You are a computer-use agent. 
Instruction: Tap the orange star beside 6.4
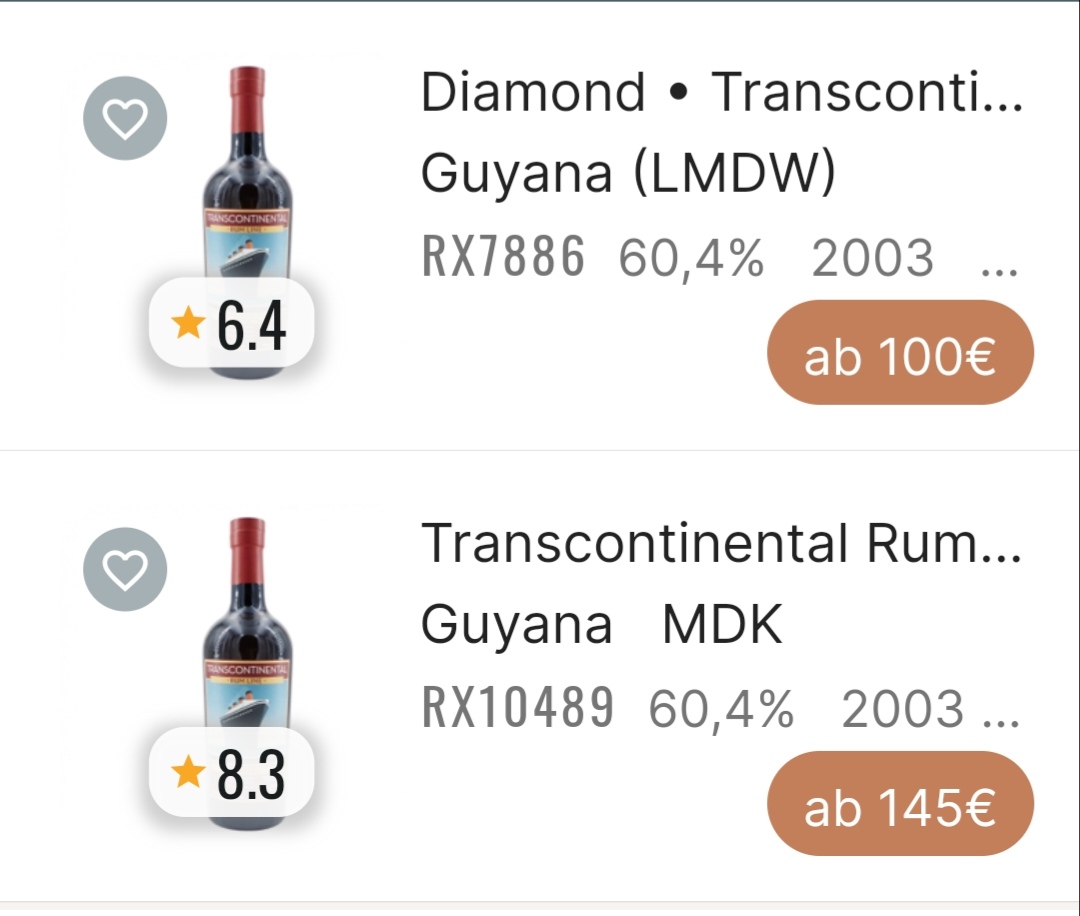188,324
